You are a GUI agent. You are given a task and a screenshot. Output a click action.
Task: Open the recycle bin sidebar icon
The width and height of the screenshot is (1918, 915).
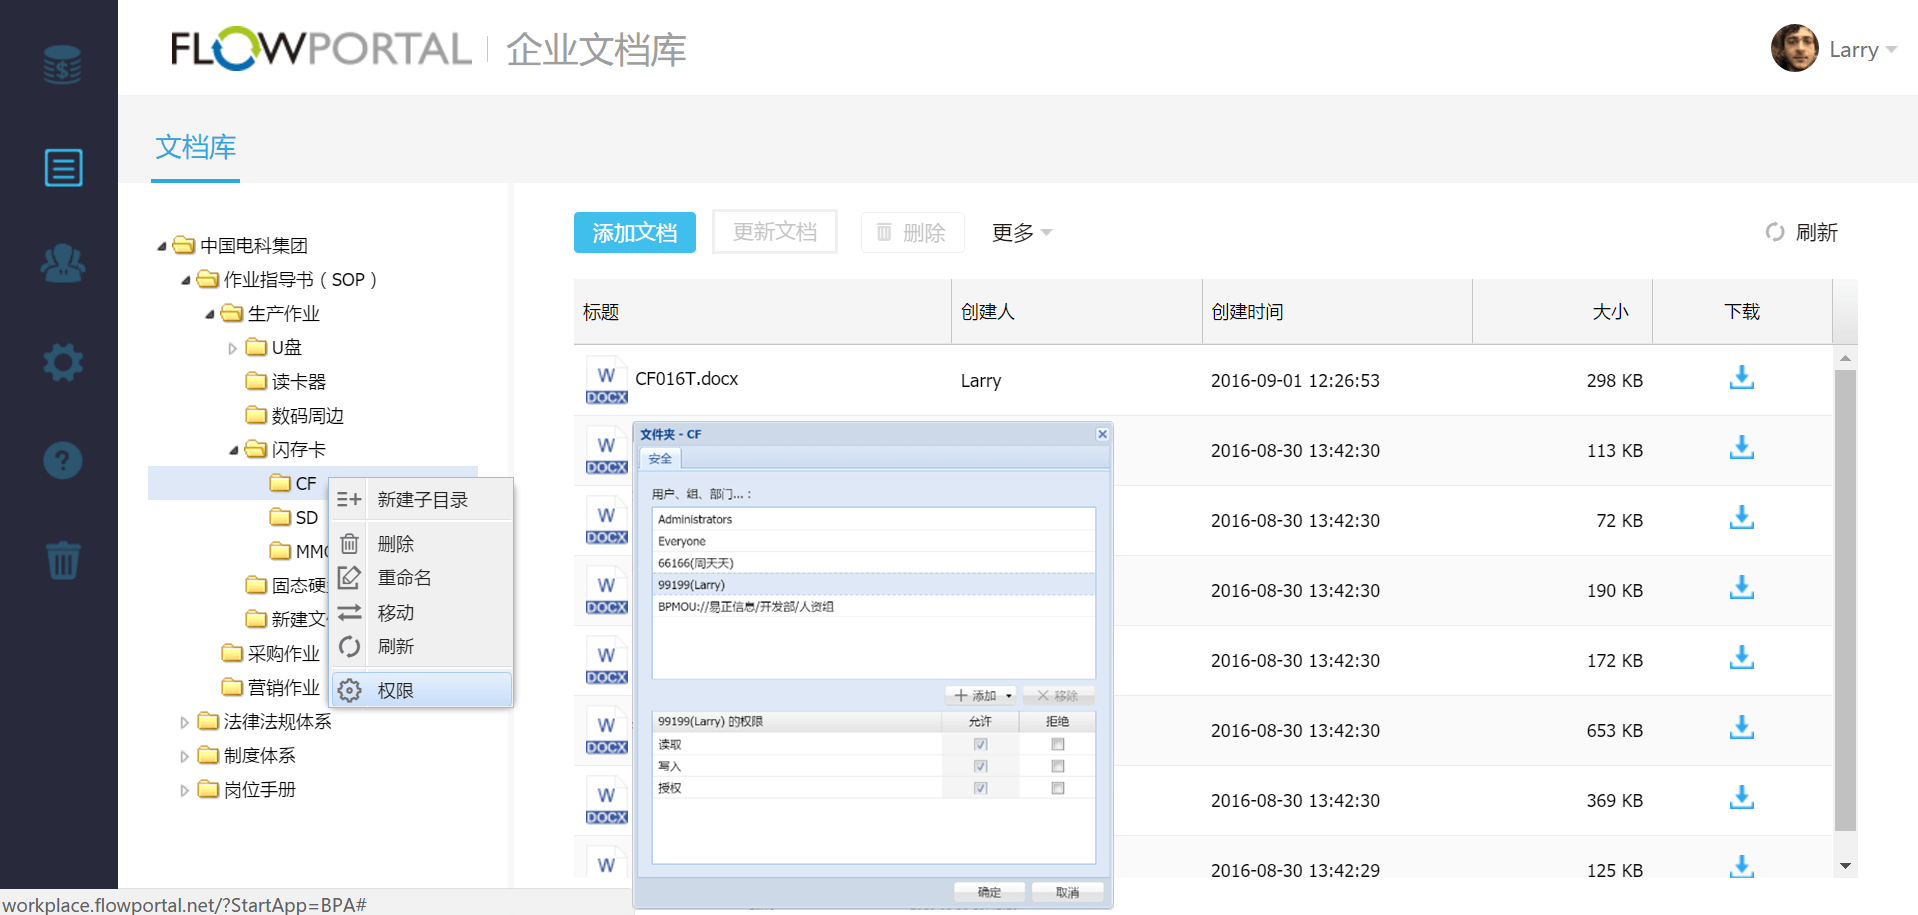pyautogui.click(x=63, y=559)
